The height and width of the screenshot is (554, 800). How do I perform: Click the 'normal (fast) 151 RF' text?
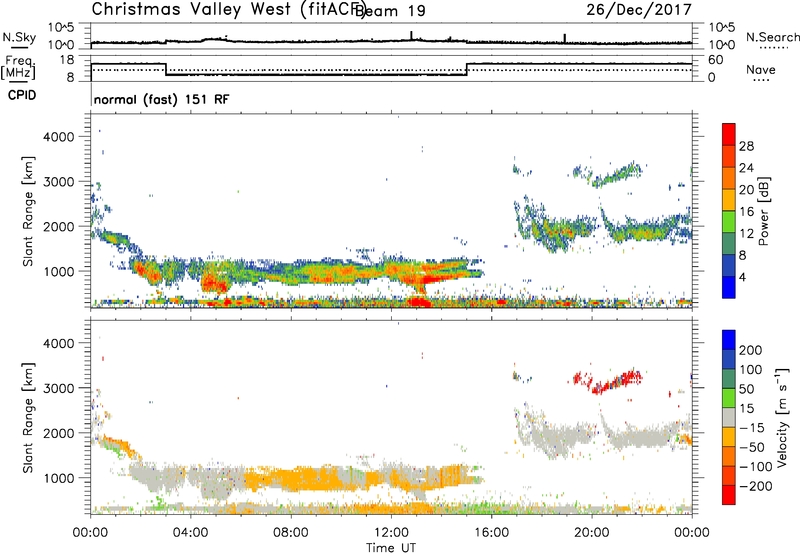162,99
